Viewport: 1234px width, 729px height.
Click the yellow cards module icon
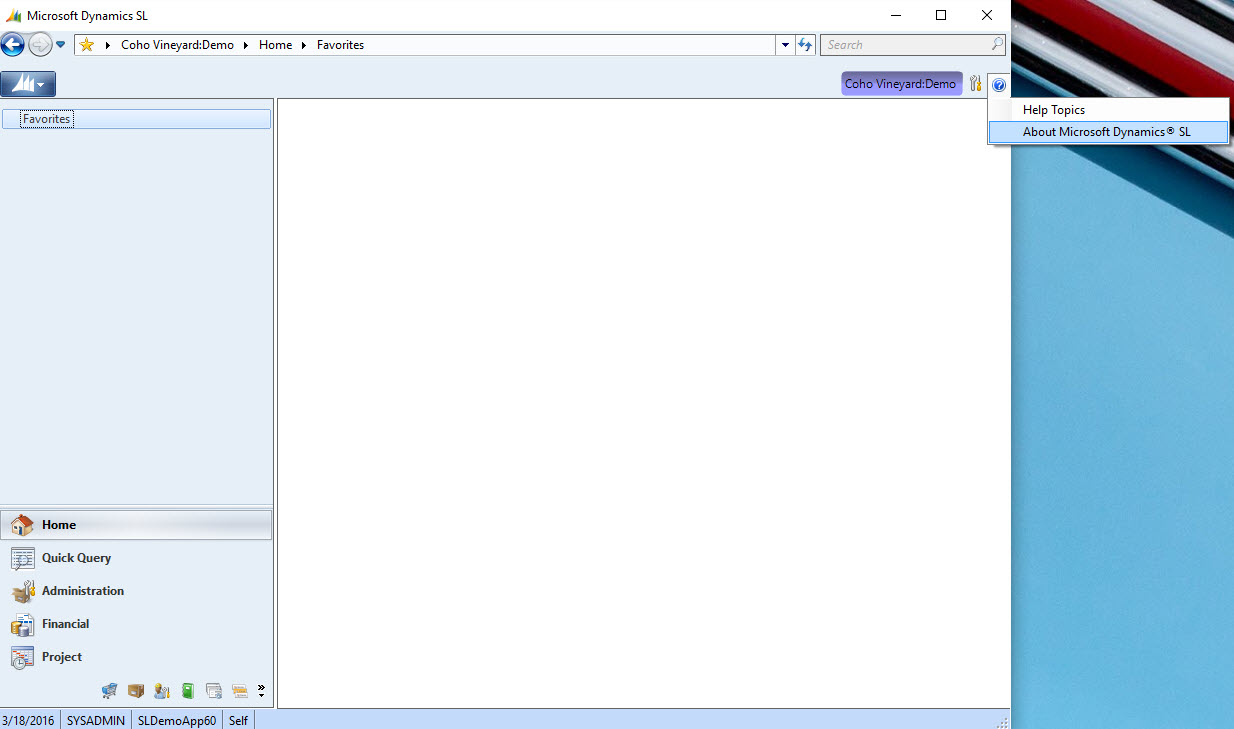pyautogui.click(x=239, y=690)
